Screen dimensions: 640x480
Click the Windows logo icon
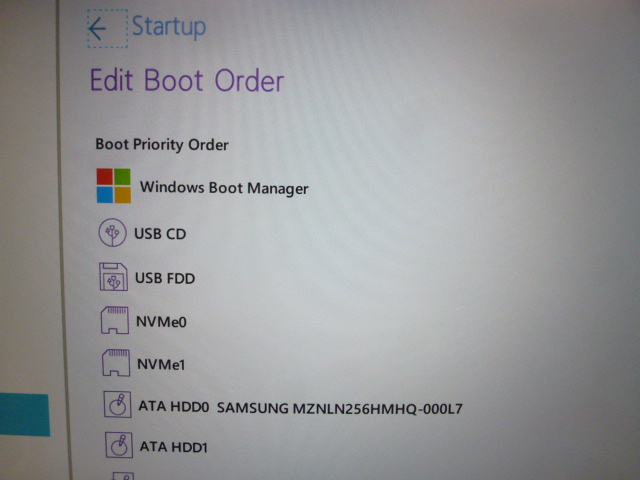pos(113,185)
